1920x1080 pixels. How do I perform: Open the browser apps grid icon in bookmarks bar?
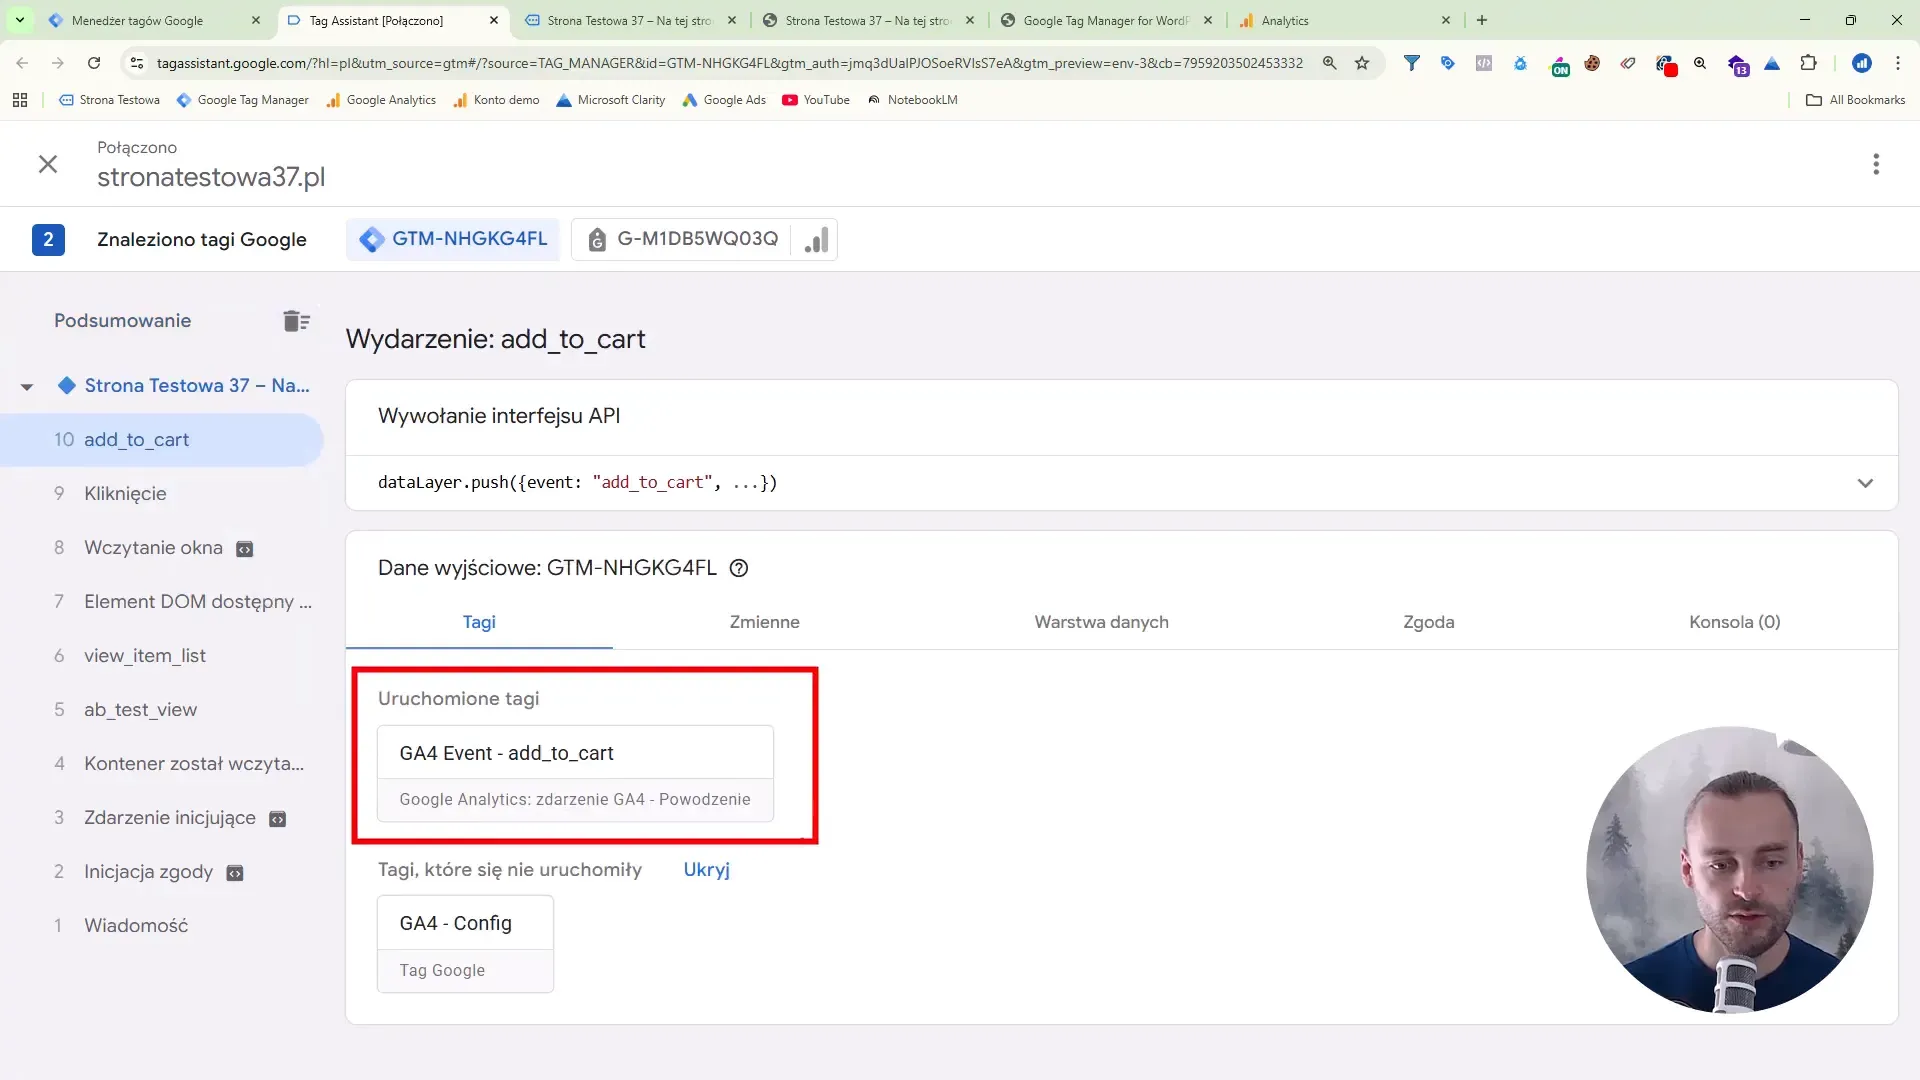coord(20,100)
